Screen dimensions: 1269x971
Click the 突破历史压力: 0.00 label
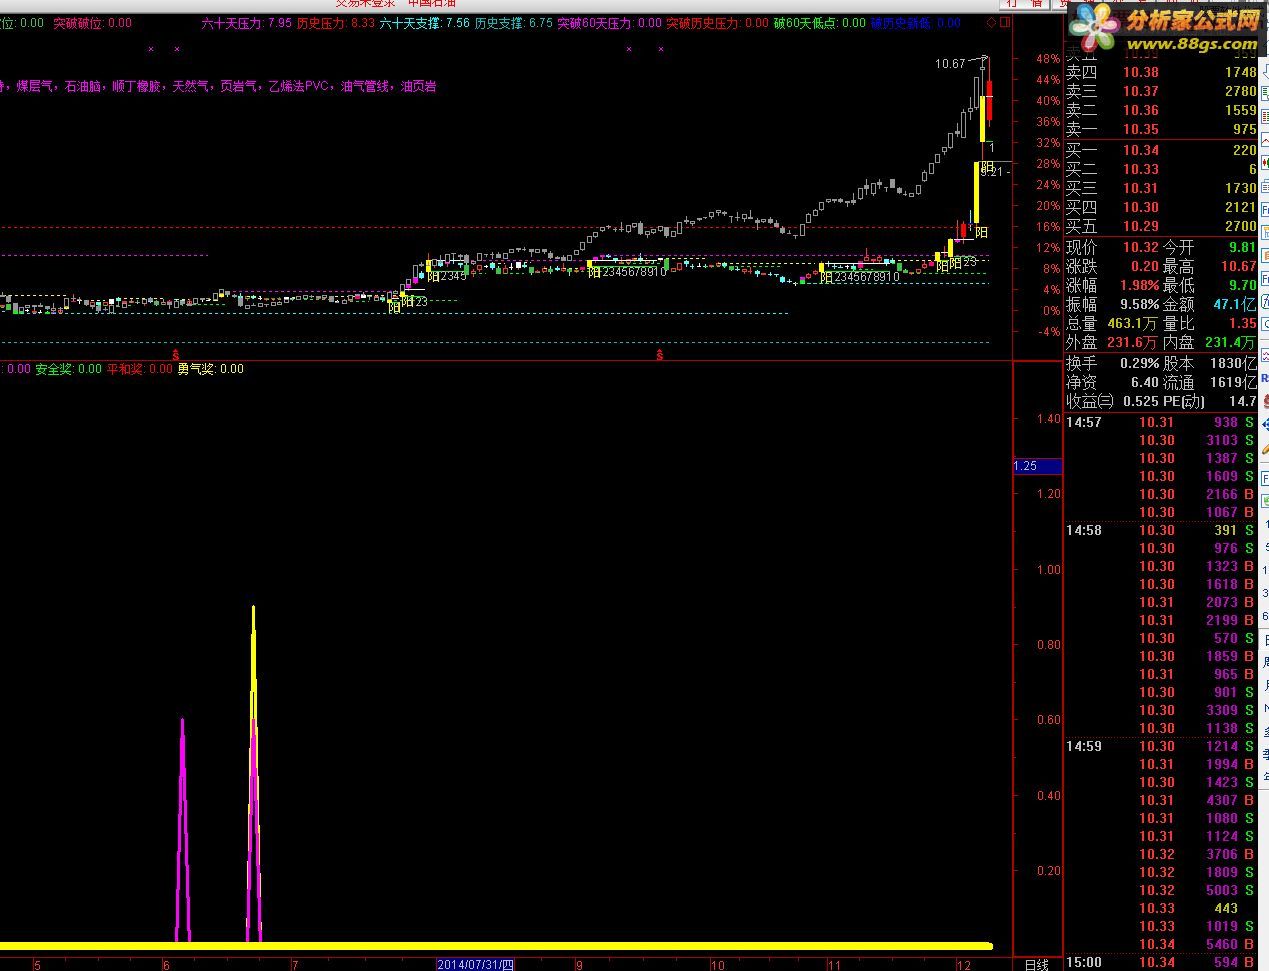point(717,23)
